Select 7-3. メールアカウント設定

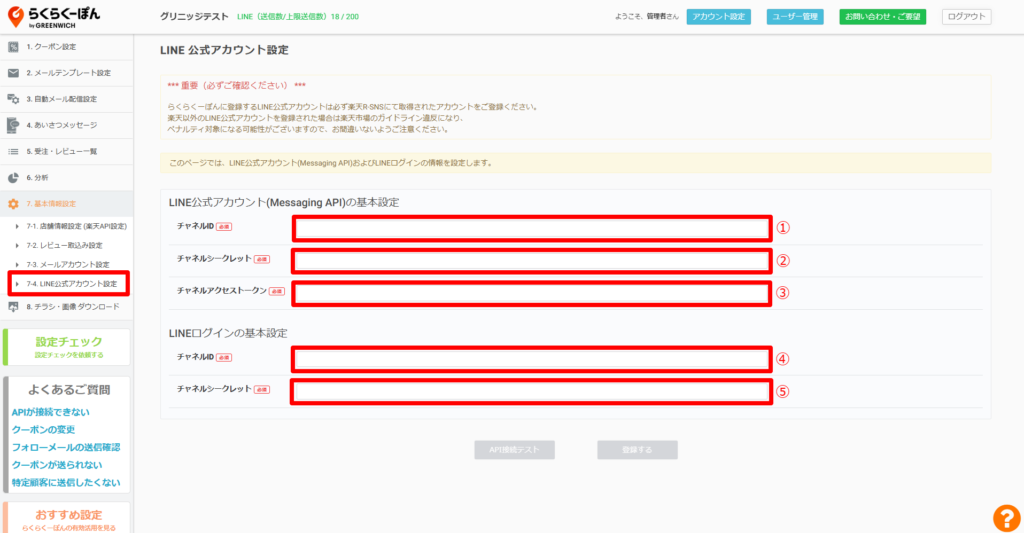tap(68, 265)
